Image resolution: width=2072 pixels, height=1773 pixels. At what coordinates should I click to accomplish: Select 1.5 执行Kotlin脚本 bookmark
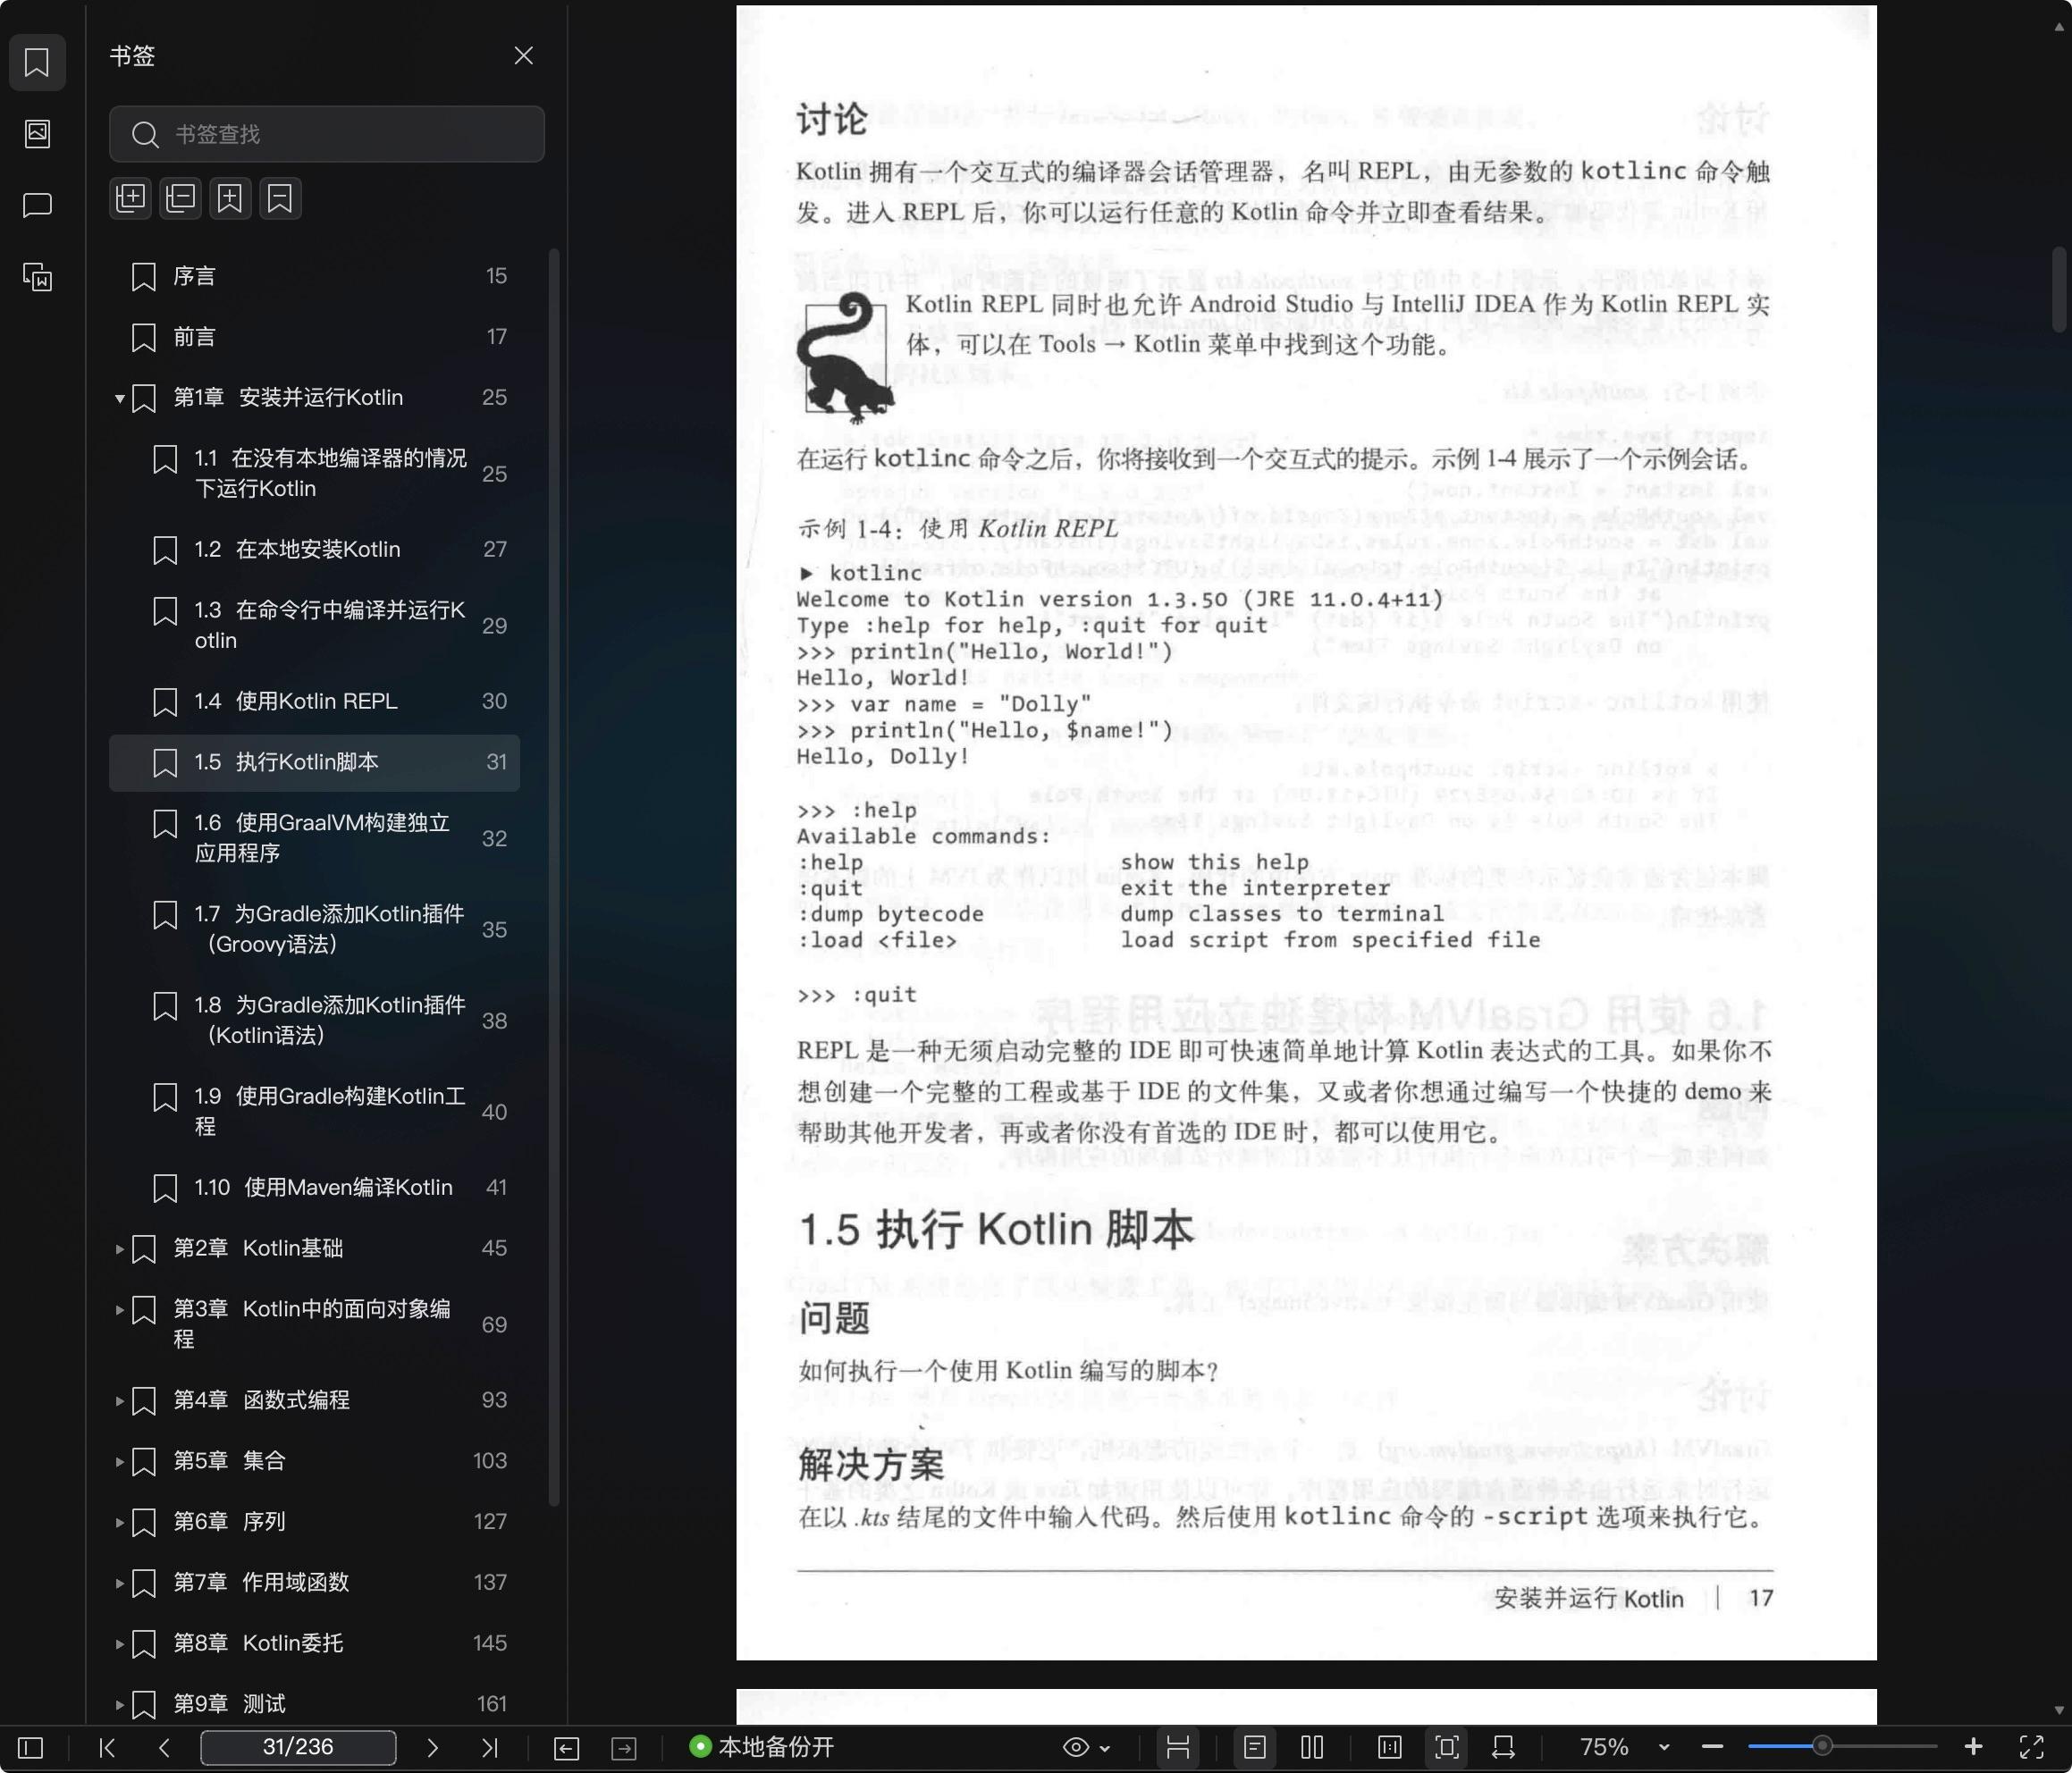[314, 762]
